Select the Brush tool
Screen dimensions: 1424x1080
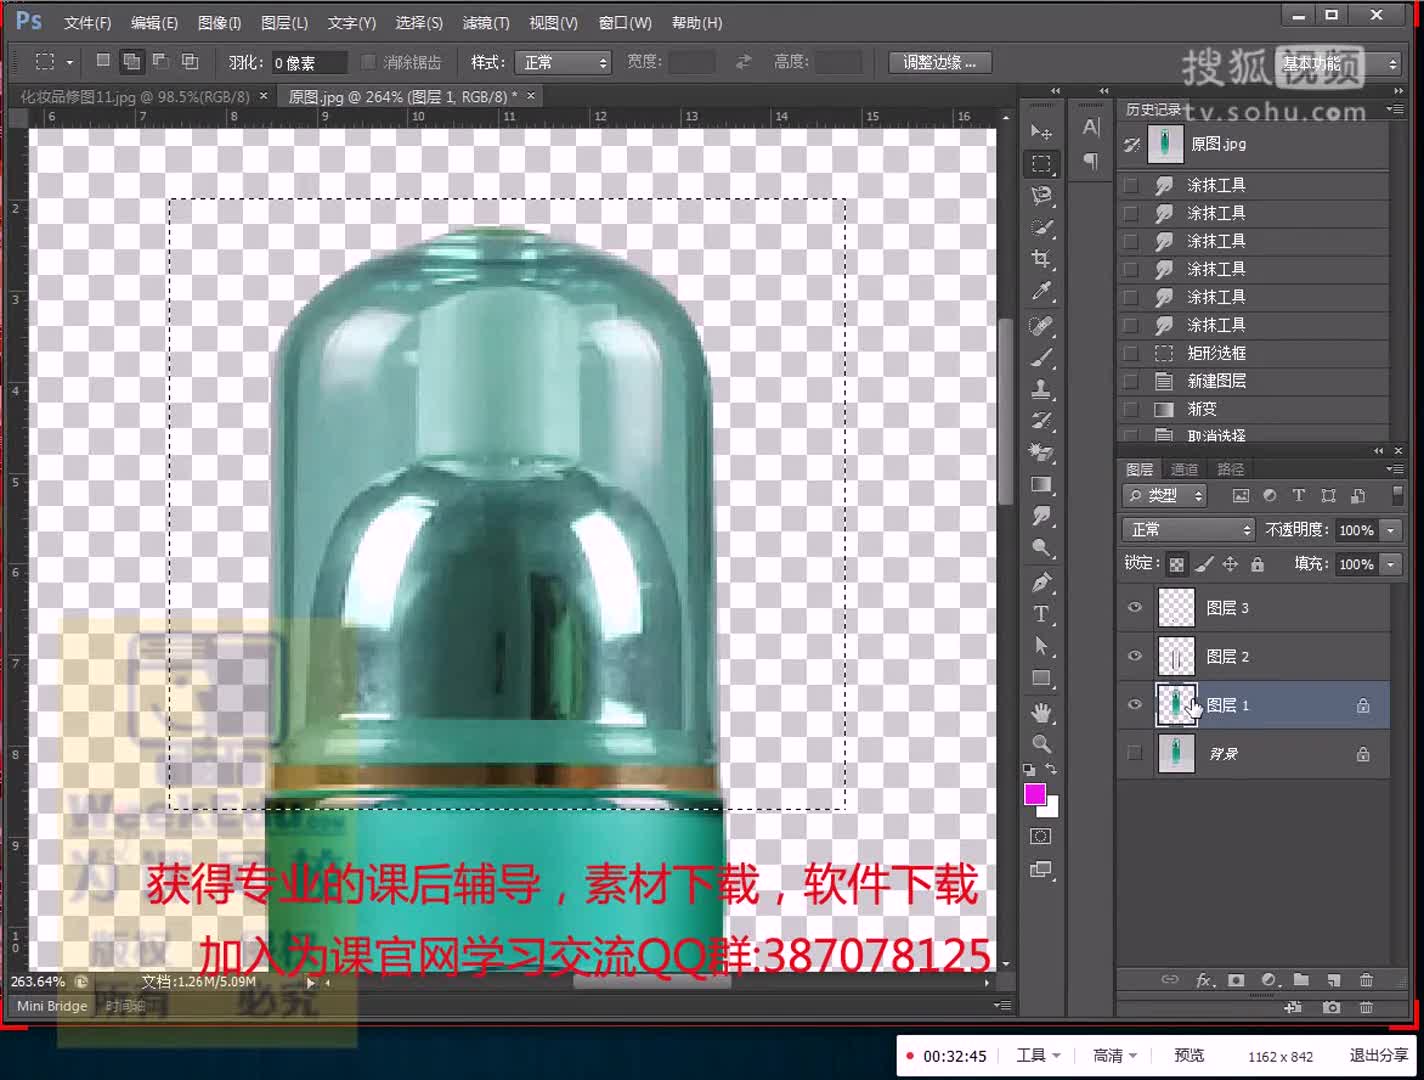[1041, 357]
